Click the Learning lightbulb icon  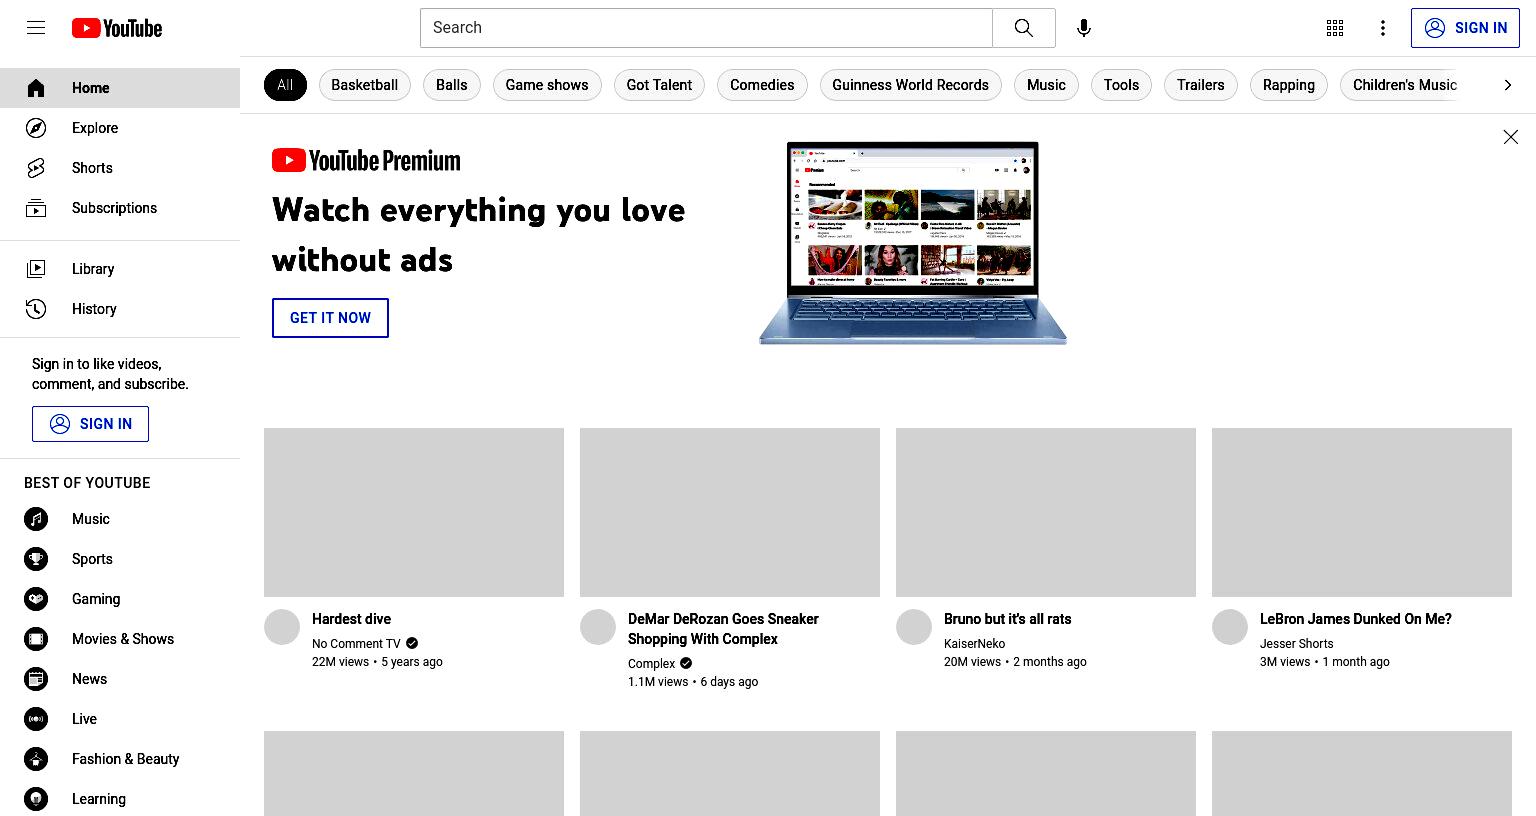coord(36,799)
